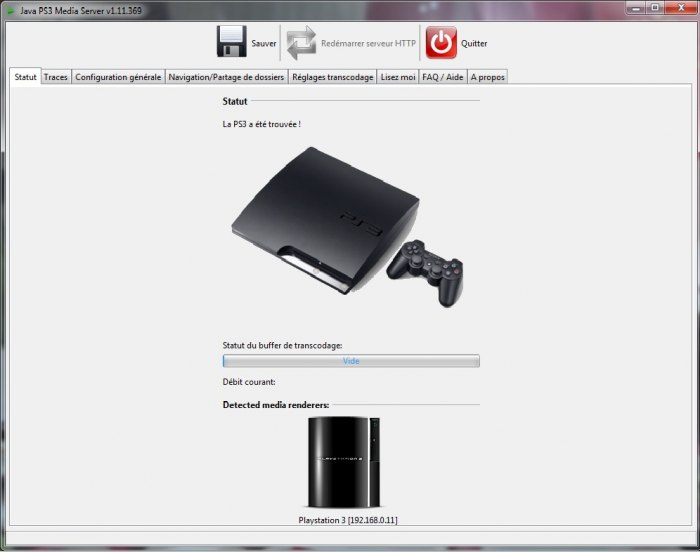Go to Réglages transcodage tab

(x=333, y=77)
